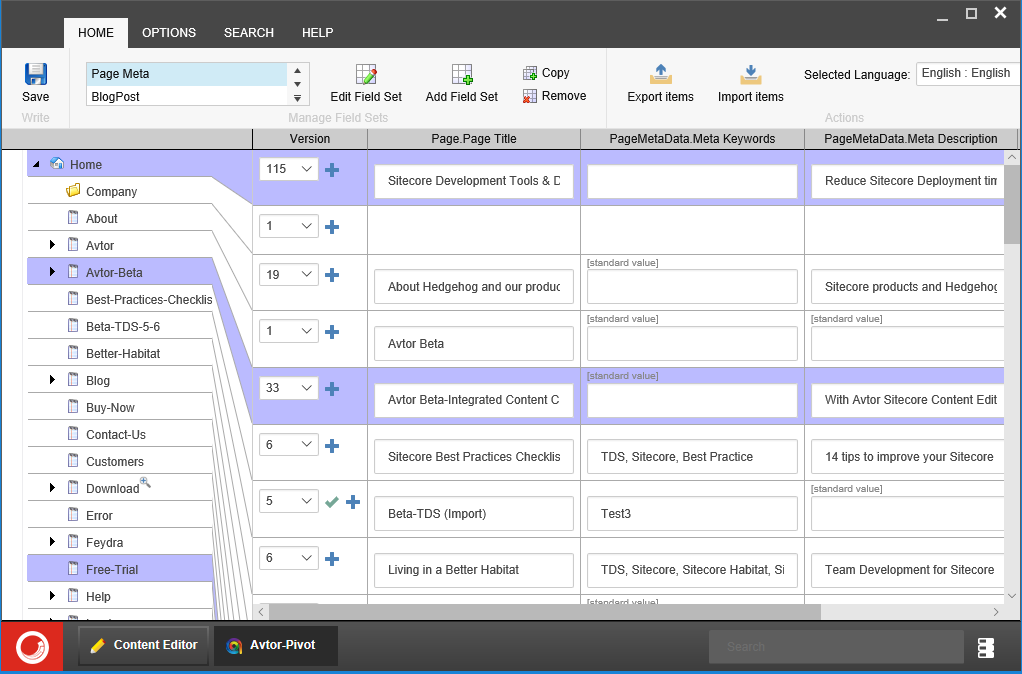Click the page icon beside Free-Trial

(x=74, y=568)
